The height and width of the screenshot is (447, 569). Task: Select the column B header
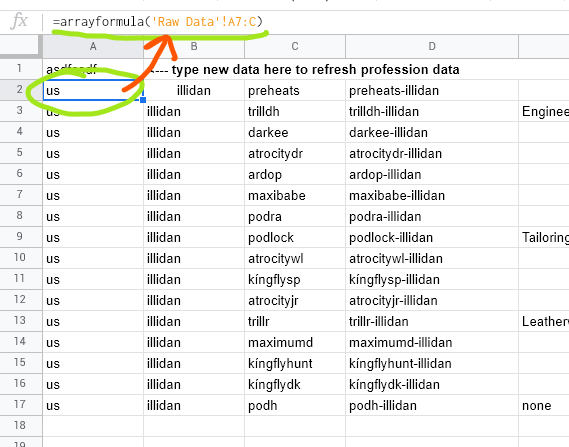pyautogui.click(x=194, y=46)
